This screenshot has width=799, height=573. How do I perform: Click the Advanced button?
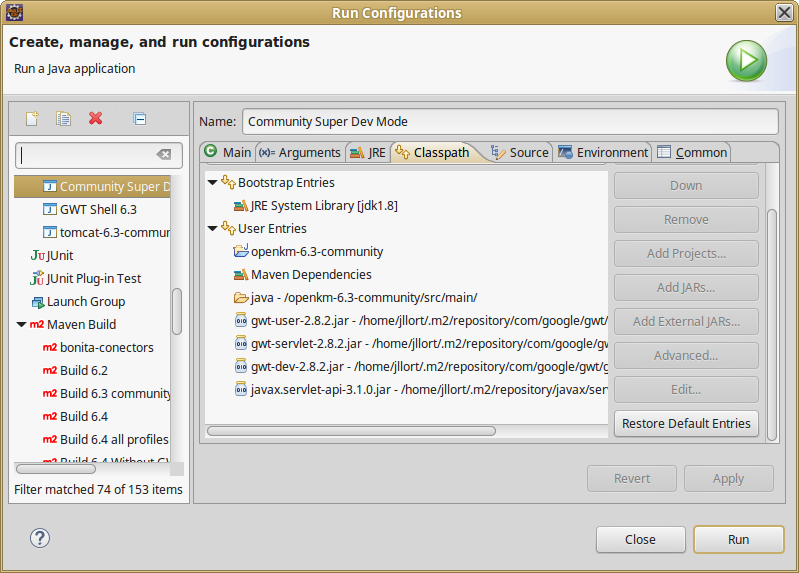[x=686, y=355]
